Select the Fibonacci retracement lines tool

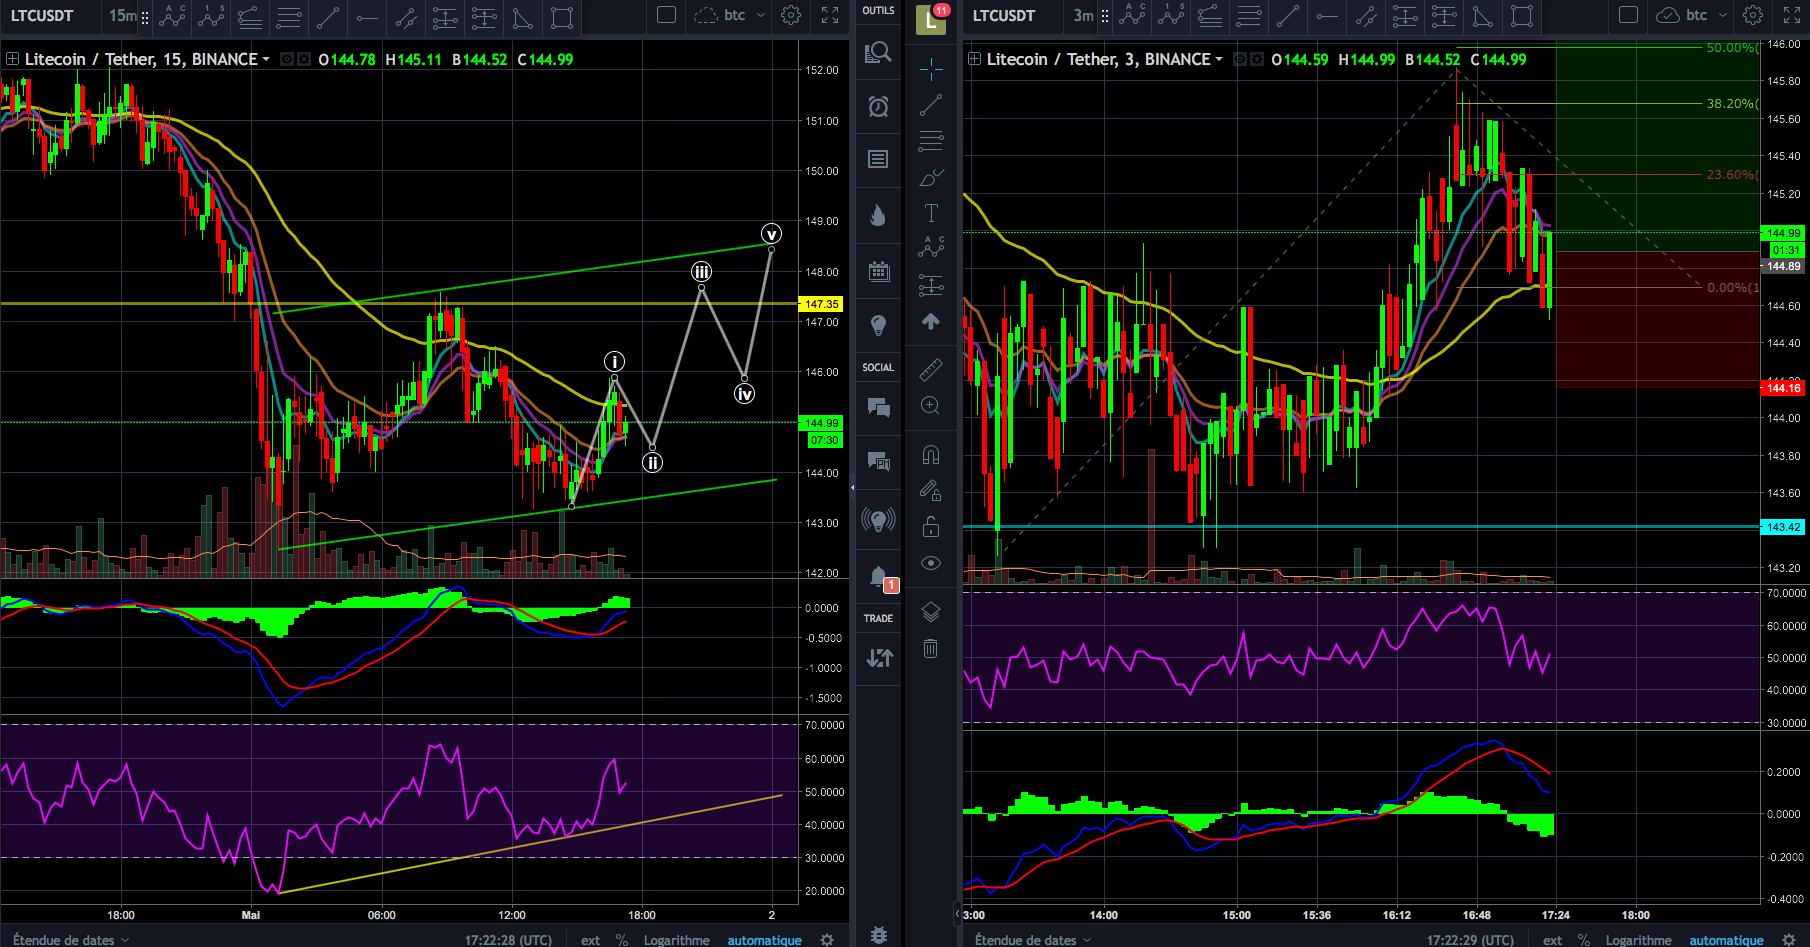pos(931,141)
